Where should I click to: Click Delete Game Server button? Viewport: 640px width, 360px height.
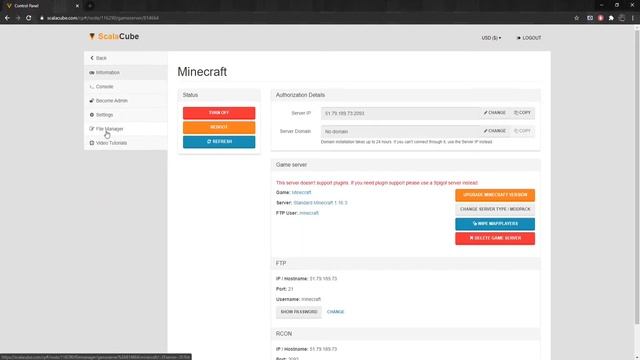tap(495, 238)
